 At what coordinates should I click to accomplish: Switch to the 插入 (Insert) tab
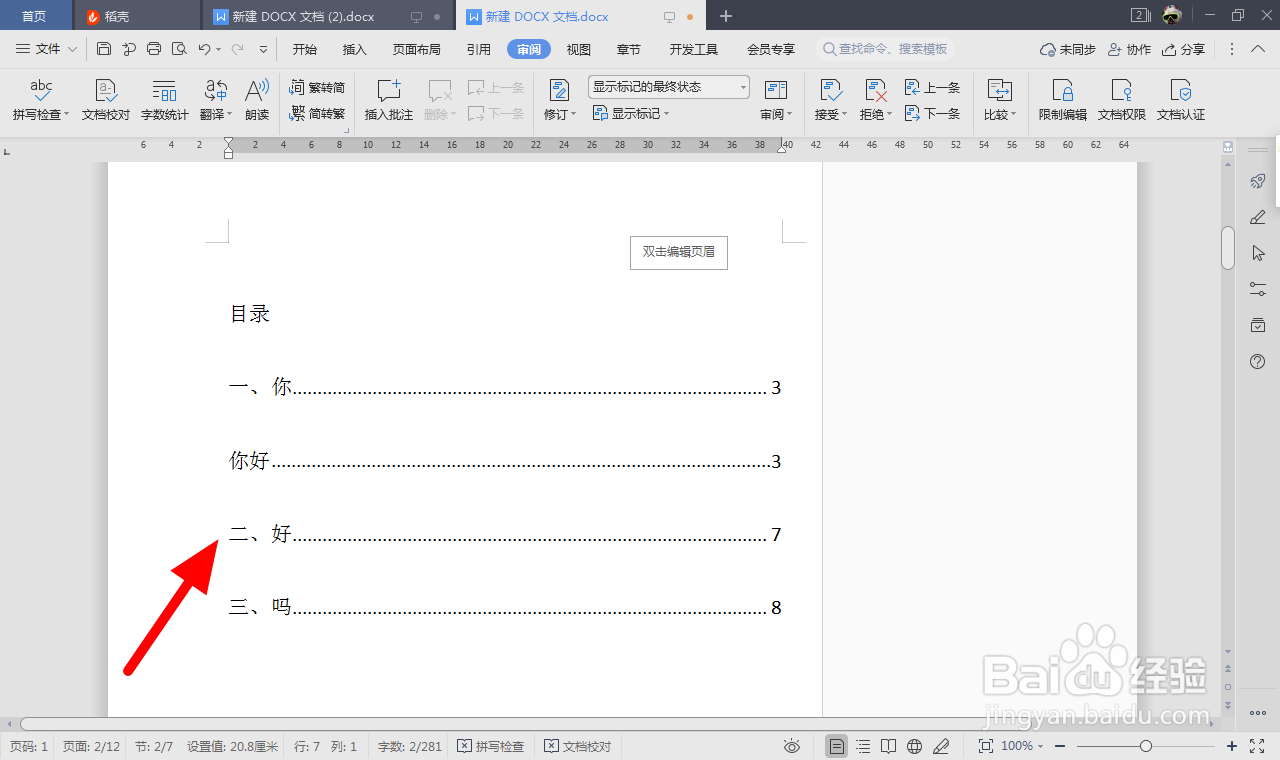click(x=355, y=49)
